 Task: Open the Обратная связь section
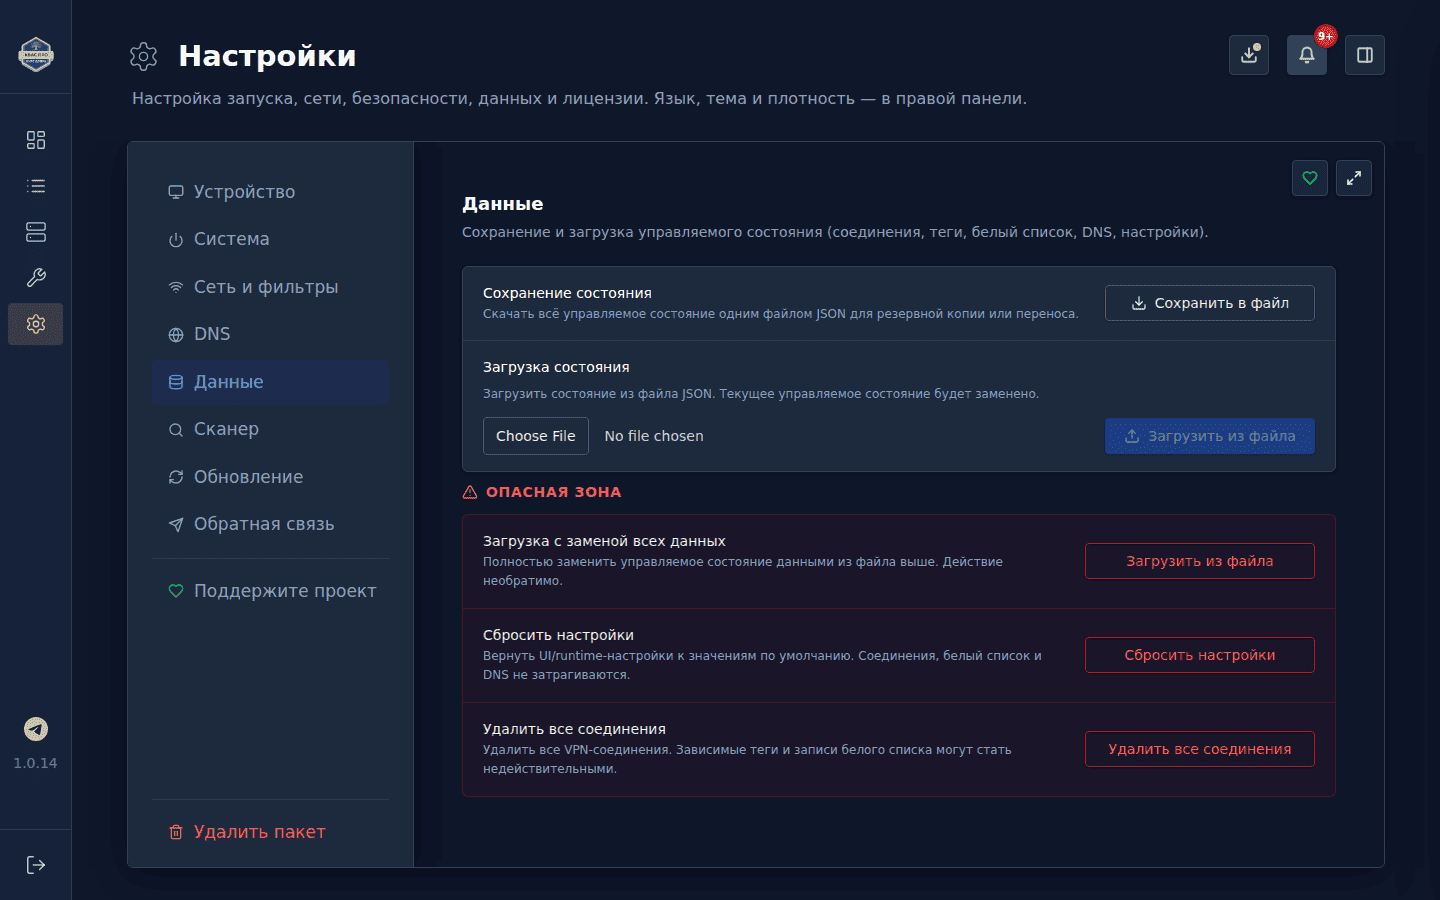(x=270, y=524)
